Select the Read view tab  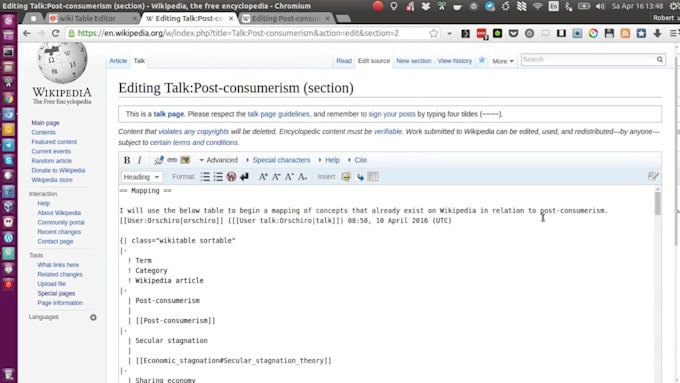(344, 61)
